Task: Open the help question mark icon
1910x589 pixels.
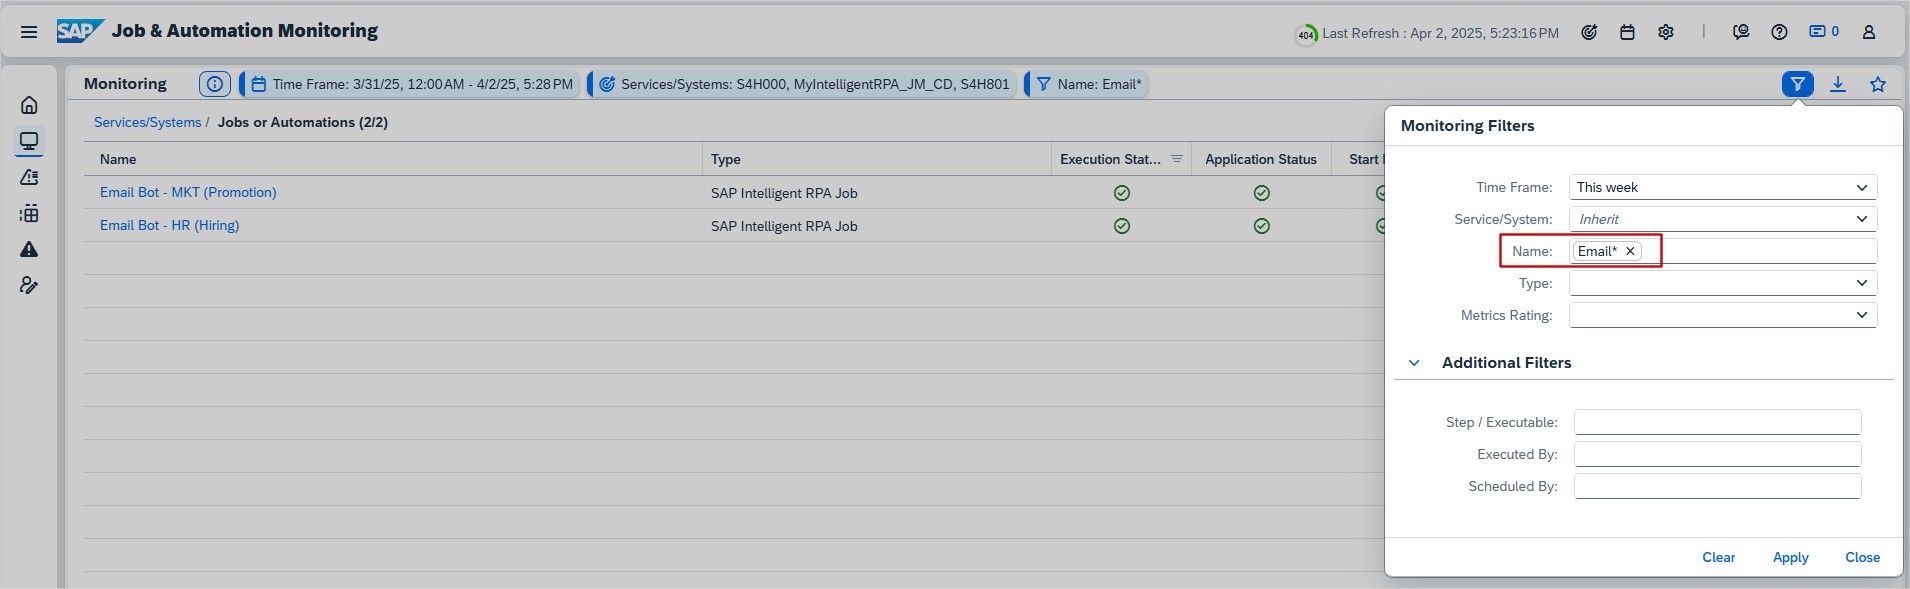Action: pyautogui.click(x=1779, y=32)
